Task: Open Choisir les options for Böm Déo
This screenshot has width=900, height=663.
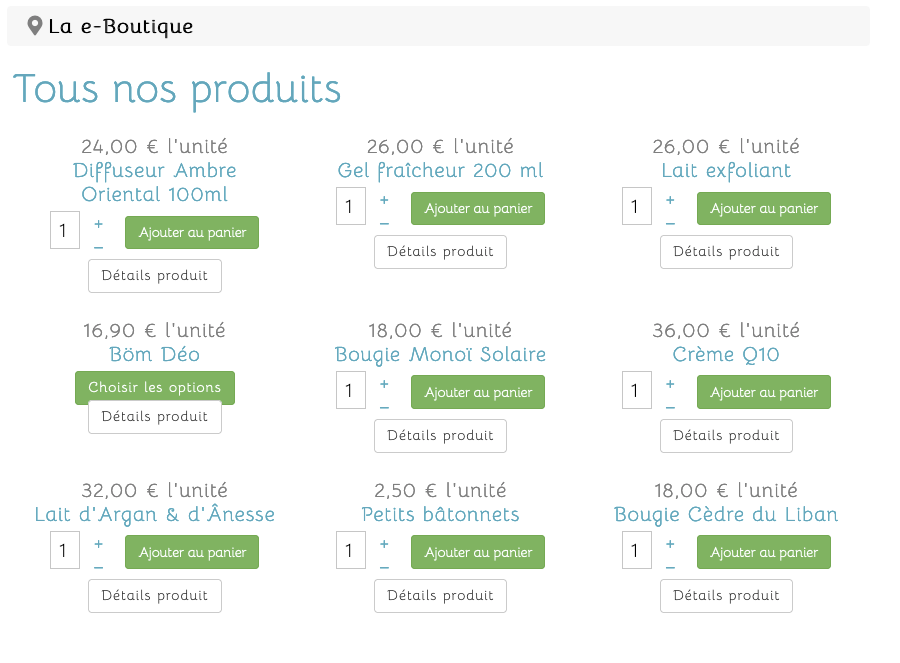Action: click(155, 387)
